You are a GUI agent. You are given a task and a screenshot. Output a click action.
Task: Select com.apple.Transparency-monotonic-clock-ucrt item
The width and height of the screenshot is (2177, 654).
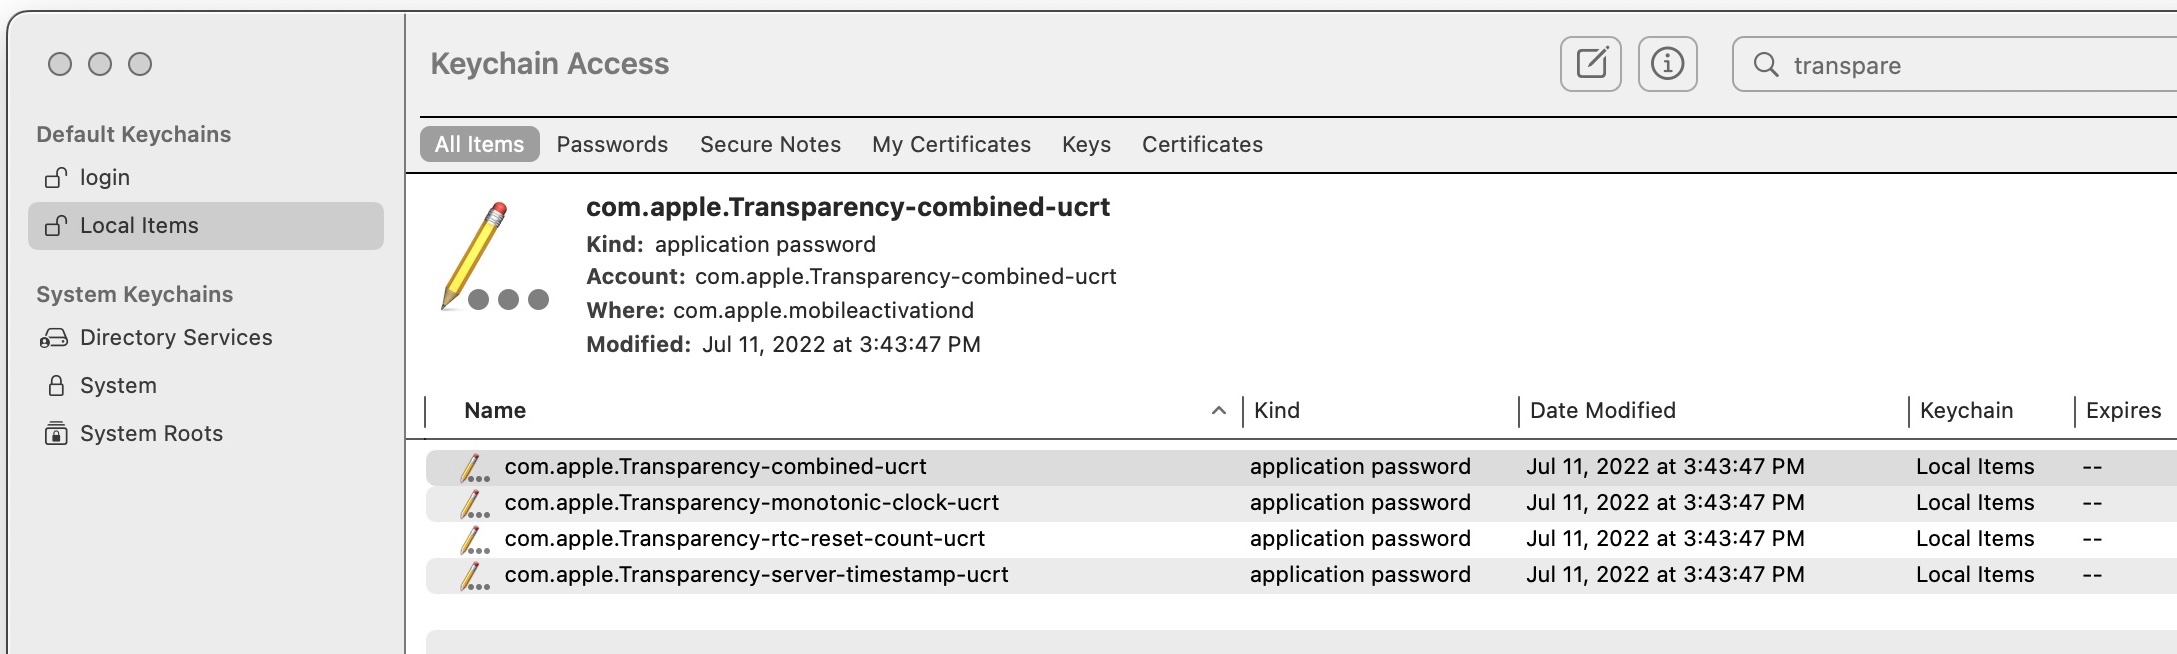click(x=751, y=503)
